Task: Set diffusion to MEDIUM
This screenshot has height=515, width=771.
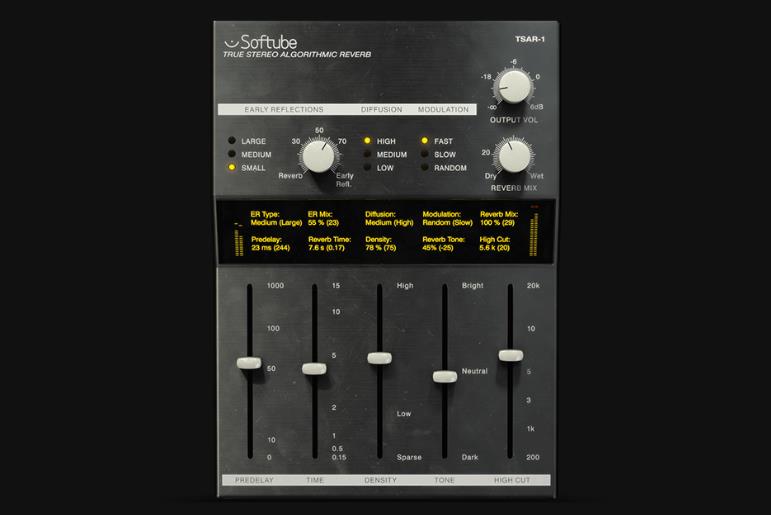Action: coord(367,154)
